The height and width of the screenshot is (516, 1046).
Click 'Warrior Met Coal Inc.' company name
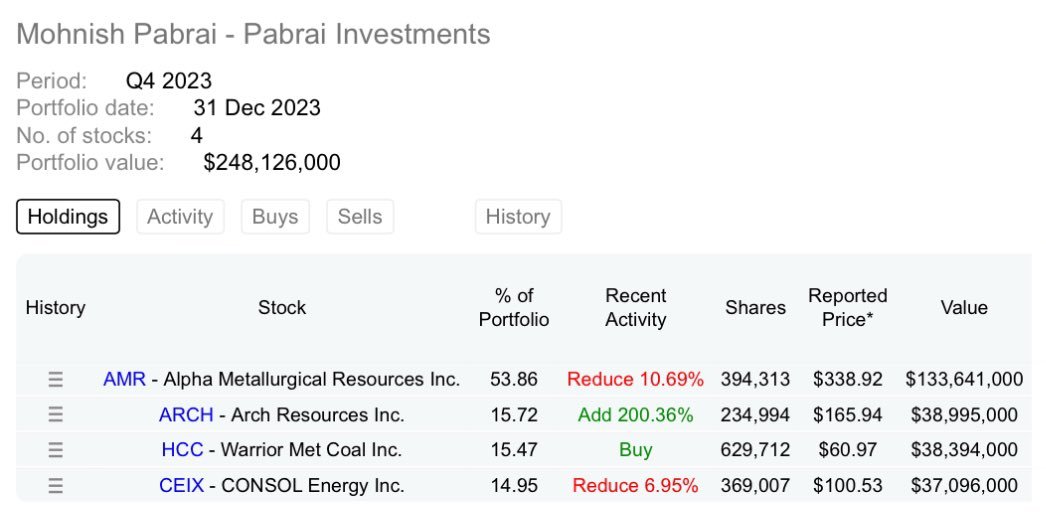(x=311, y=450)
